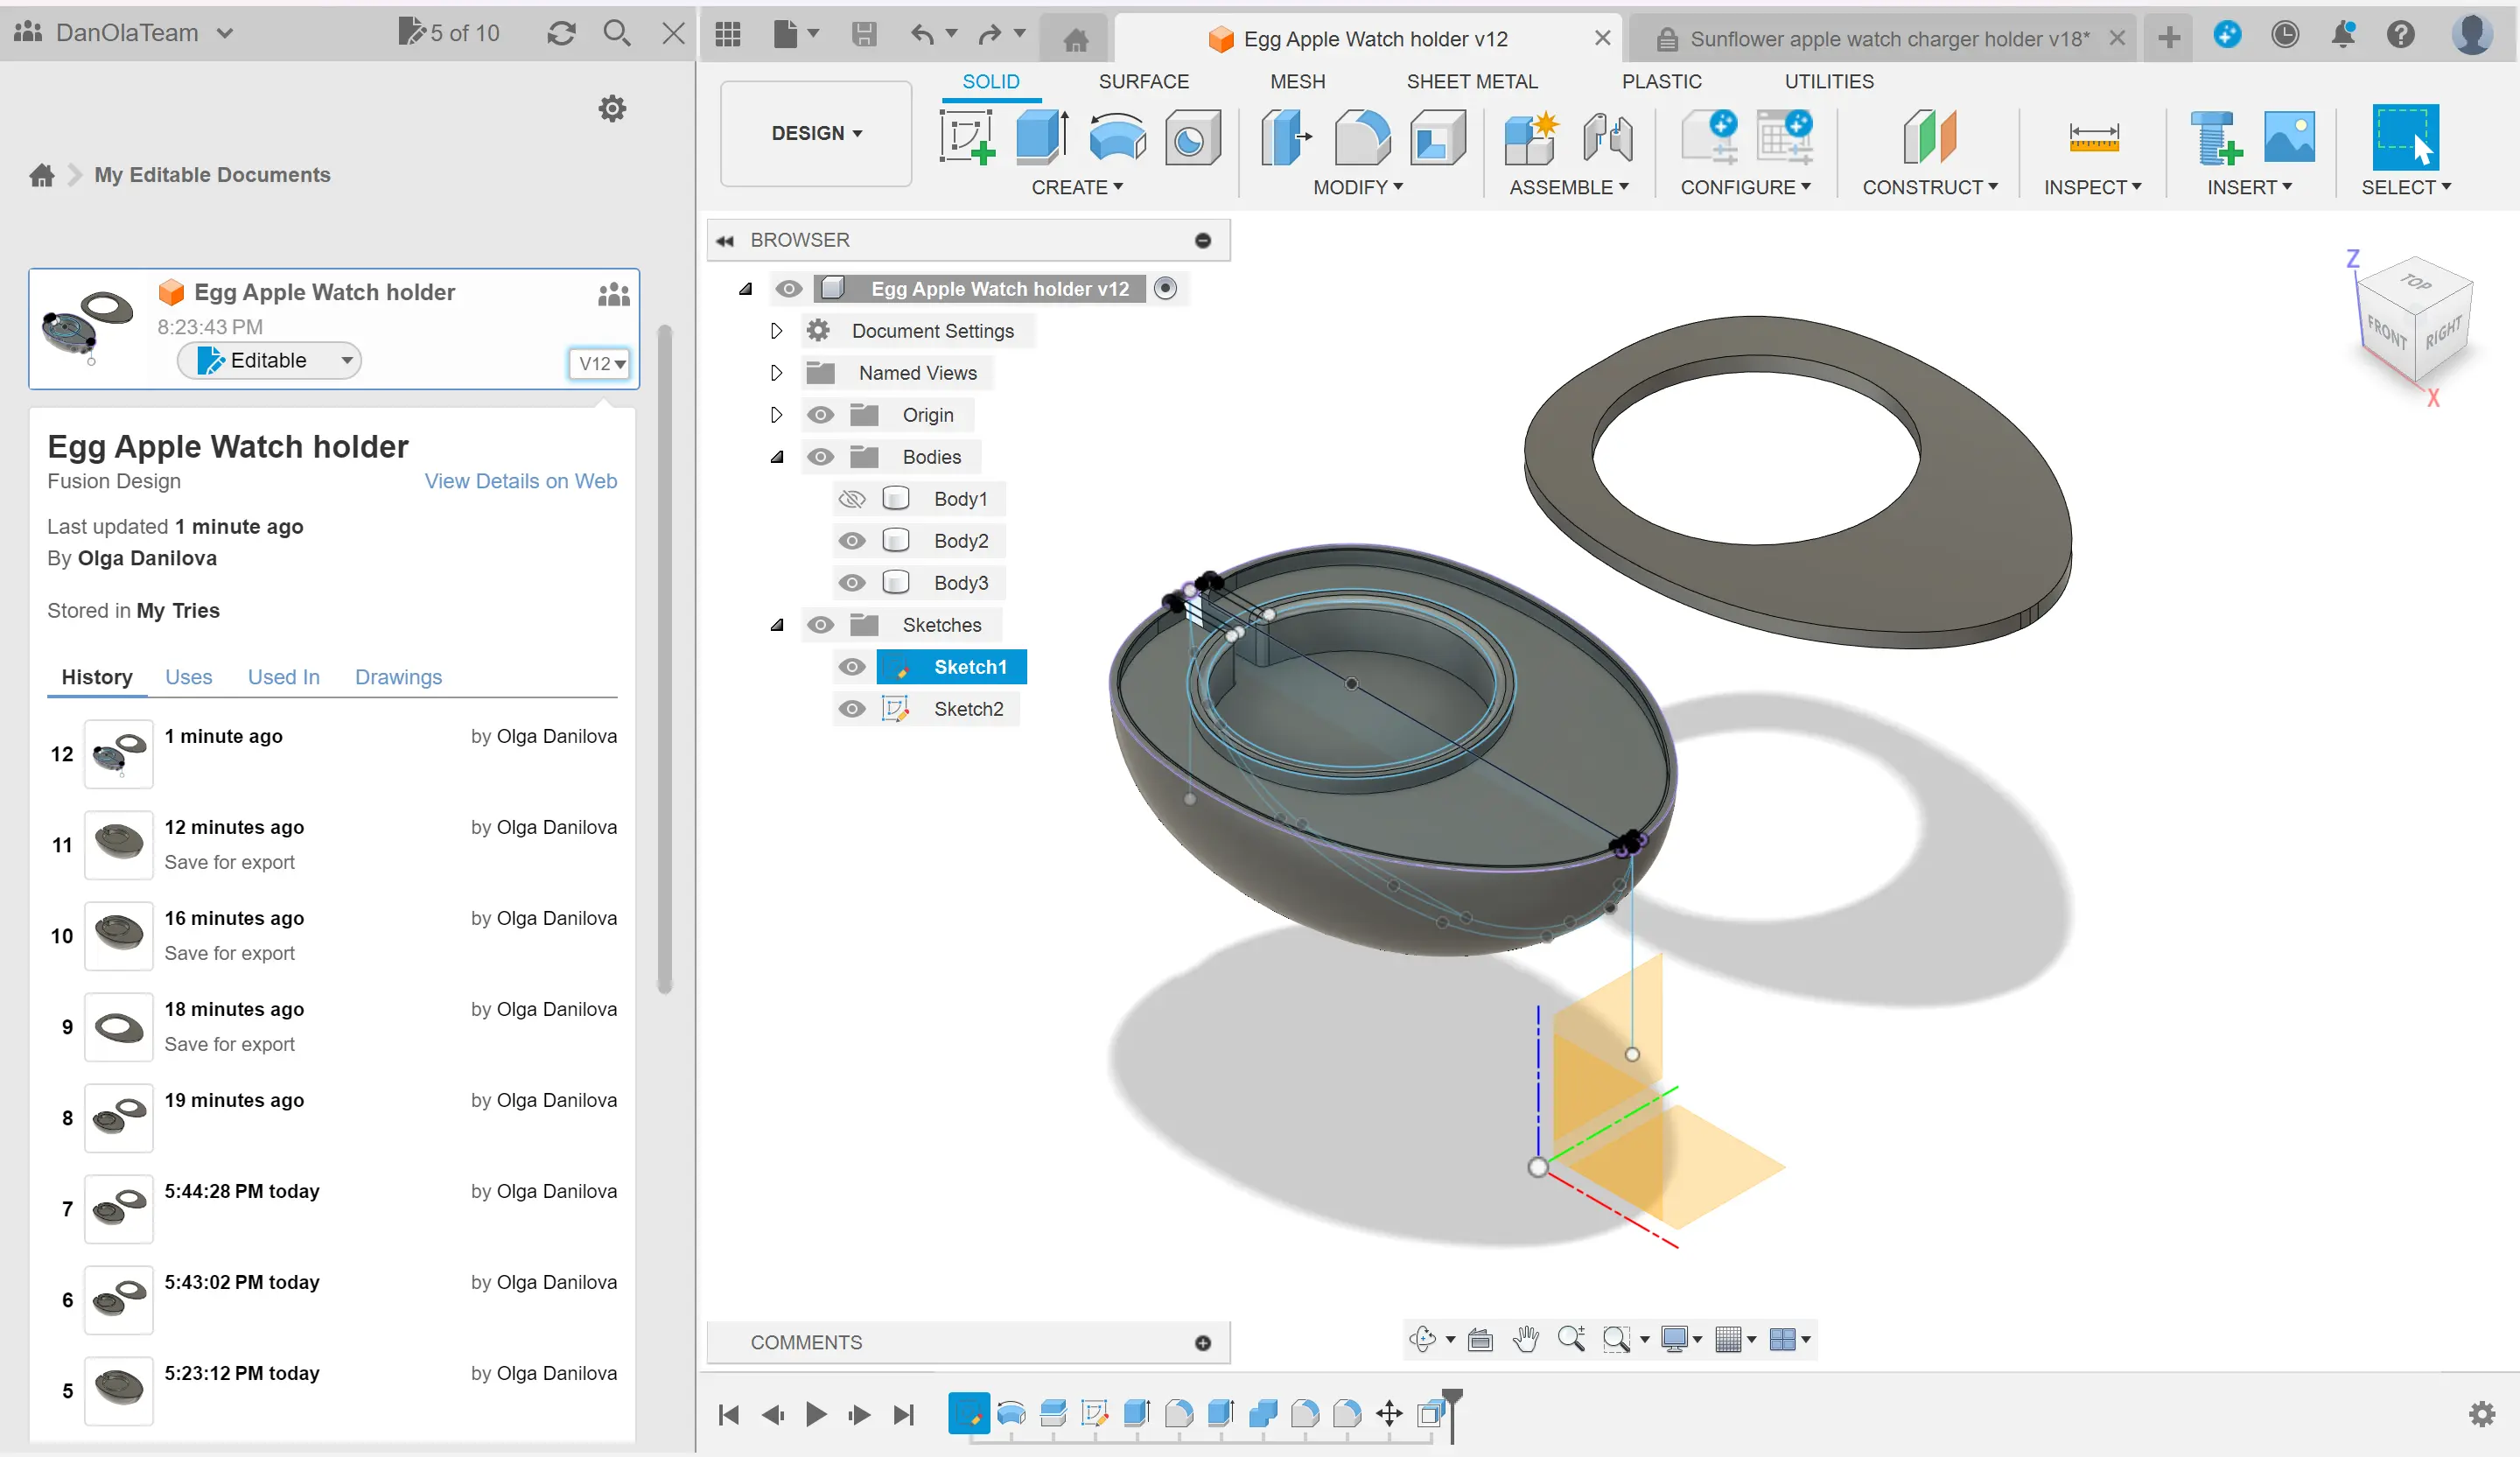Open the Data Panel grid icon
This screenshot has width=2520, height=1457.
pos(728,35)
